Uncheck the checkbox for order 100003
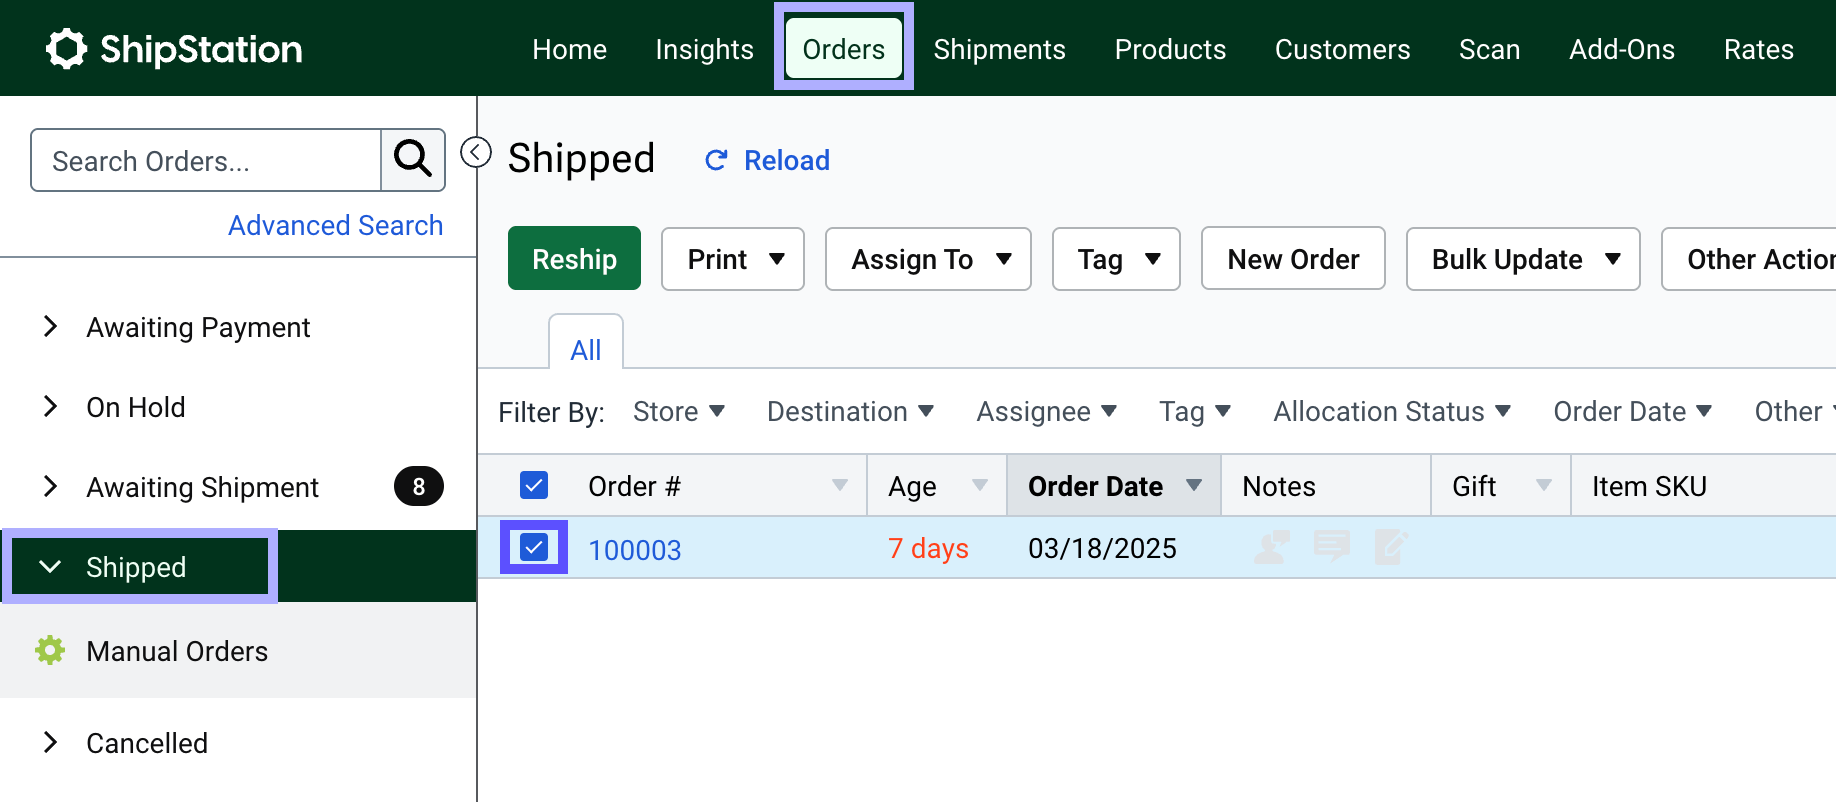 [534, 547]
